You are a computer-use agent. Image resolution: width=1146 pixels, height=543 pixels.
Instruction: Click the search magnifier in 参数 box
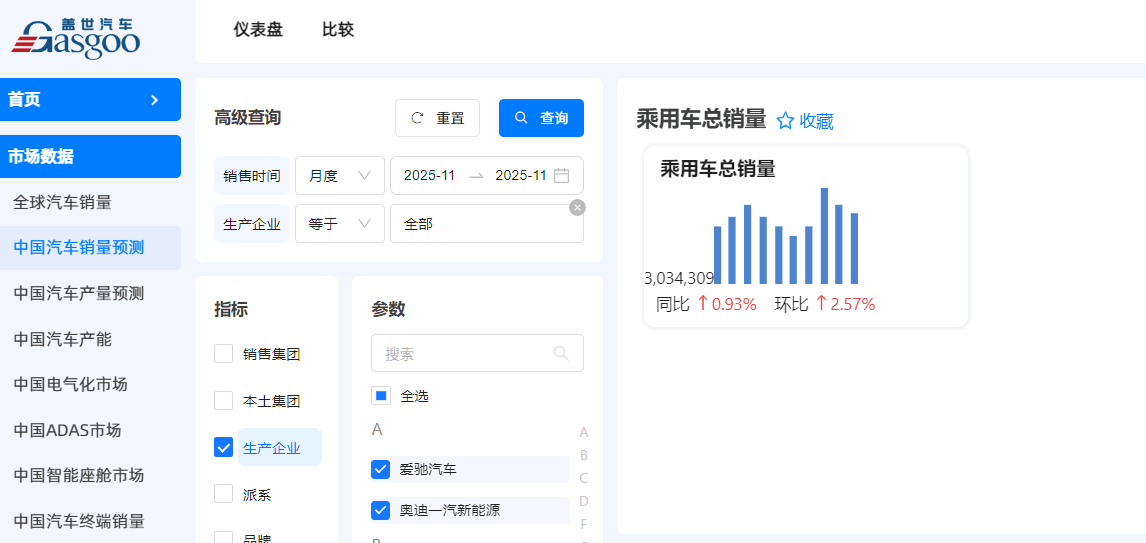pyautogui.click(x=561, y=353)
